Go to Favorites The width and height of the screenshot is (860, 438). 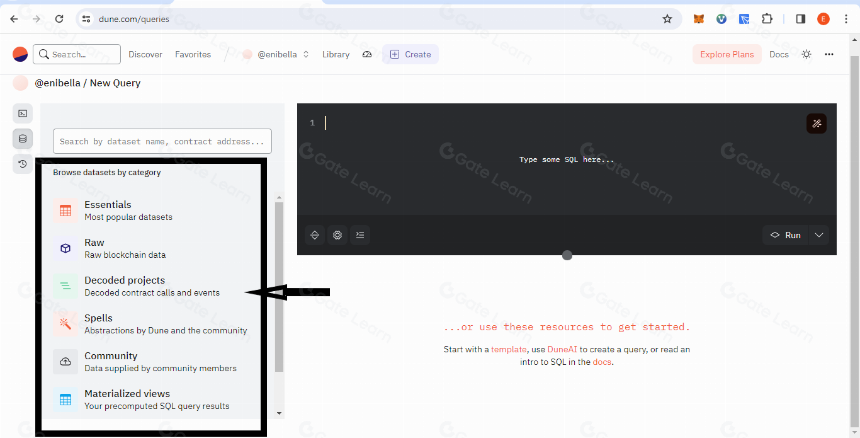[193, 54]
